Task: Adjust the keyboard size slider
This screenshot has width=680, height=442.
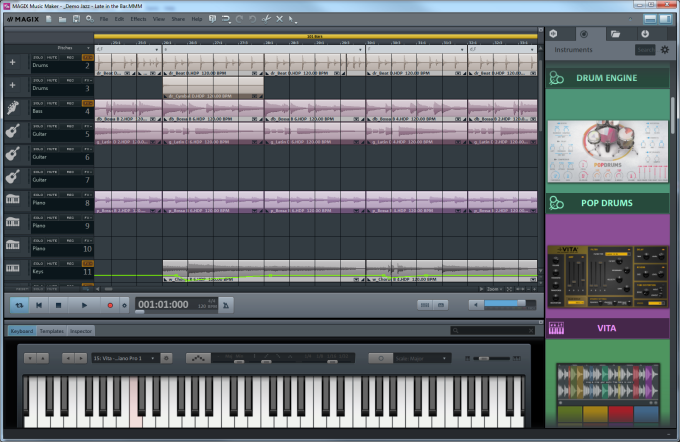Action: pyautogui.click(x=492, y=358)
